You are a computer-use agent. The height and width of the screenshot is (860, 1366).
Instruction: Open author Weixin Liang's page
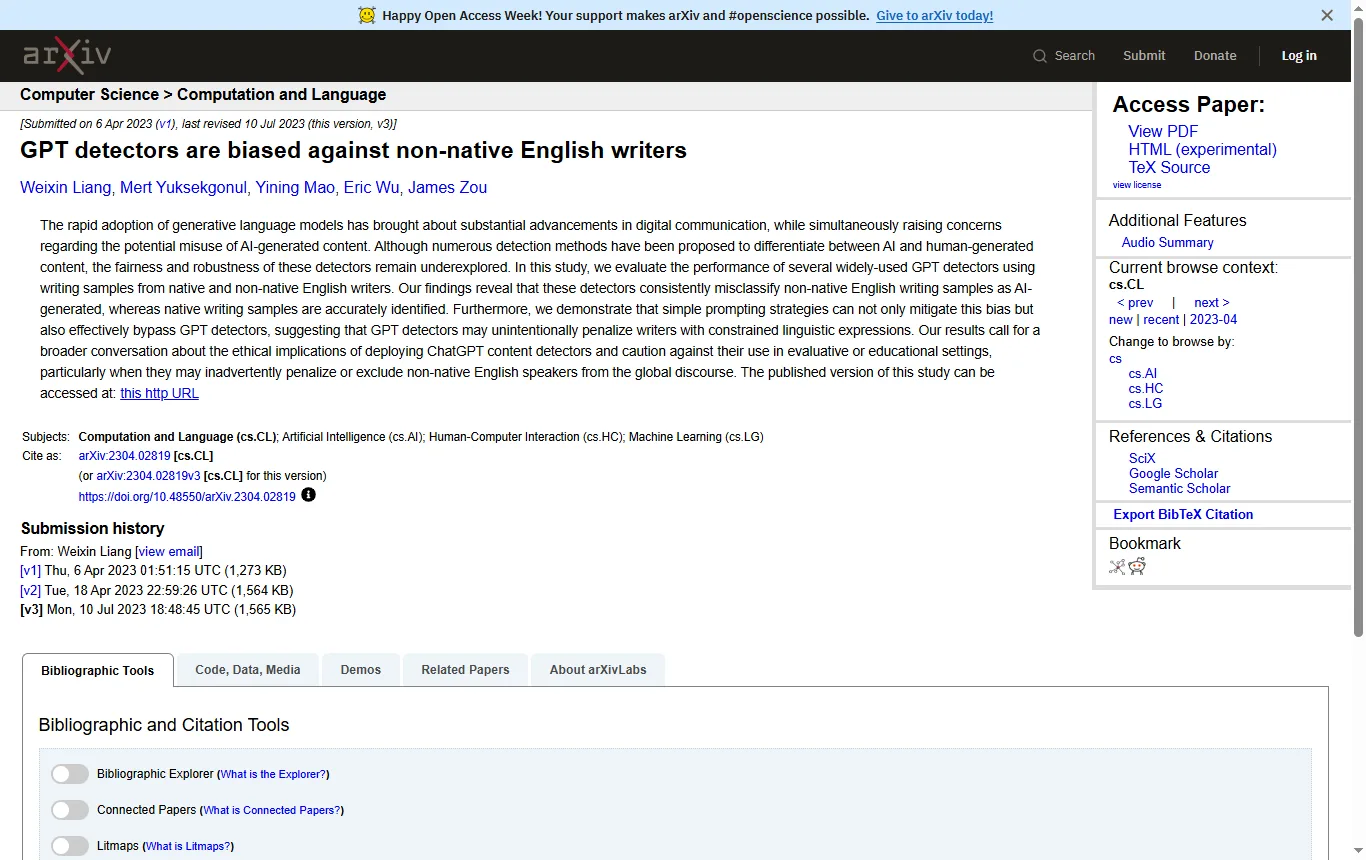(x=65, y=188)
